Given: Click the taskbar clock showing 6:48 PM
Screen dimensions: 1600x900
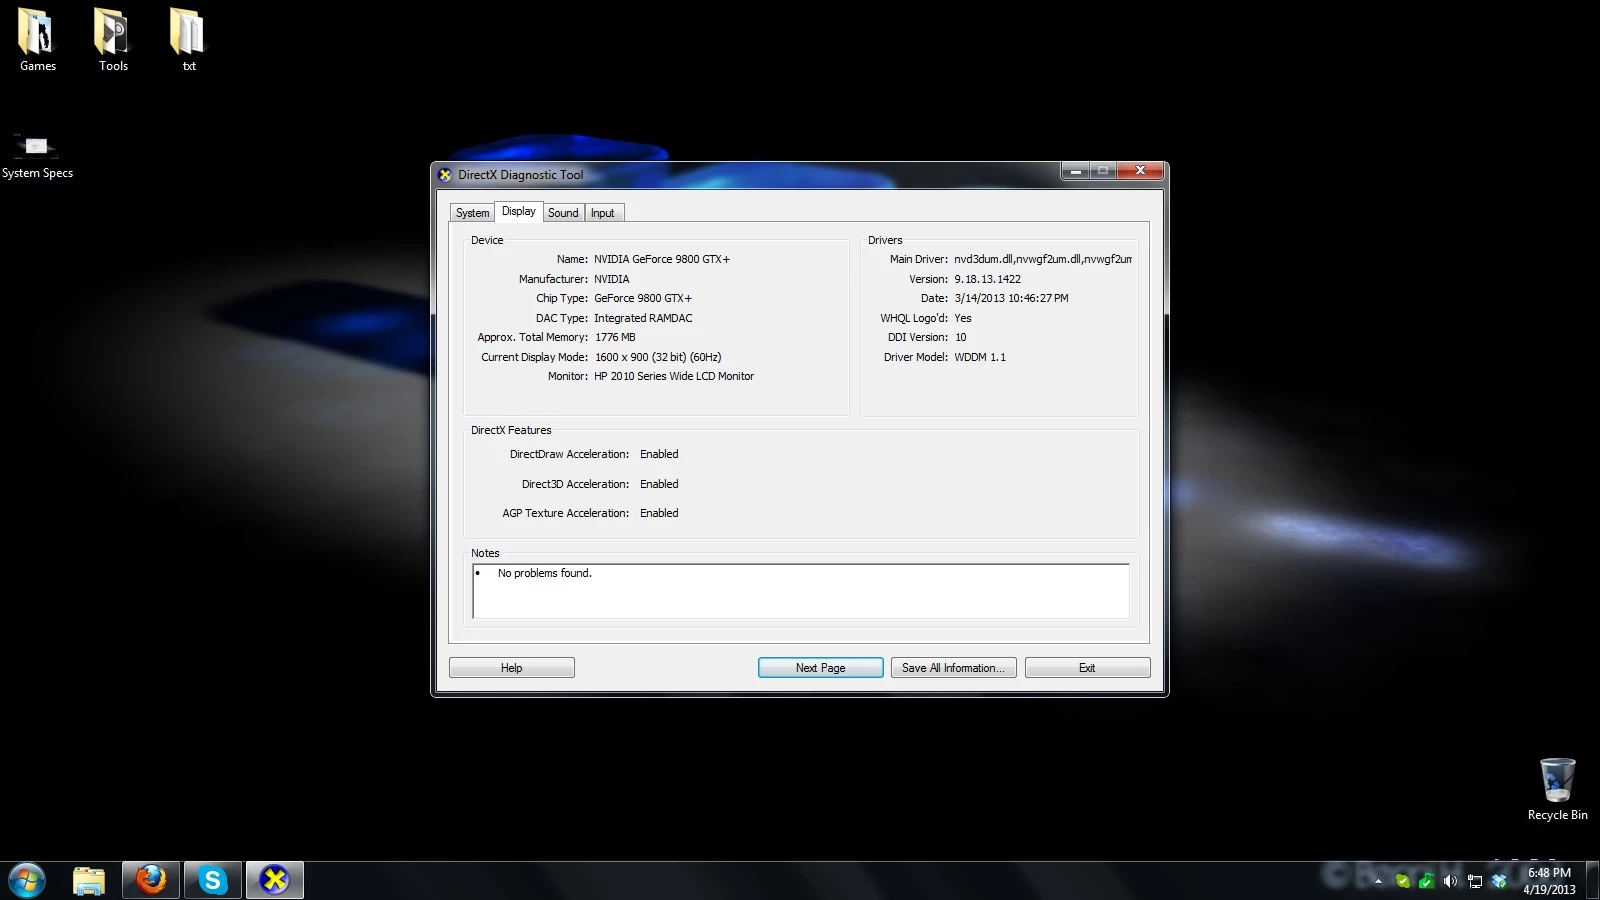Looking at the screenshot, I should click(1549, 881).
